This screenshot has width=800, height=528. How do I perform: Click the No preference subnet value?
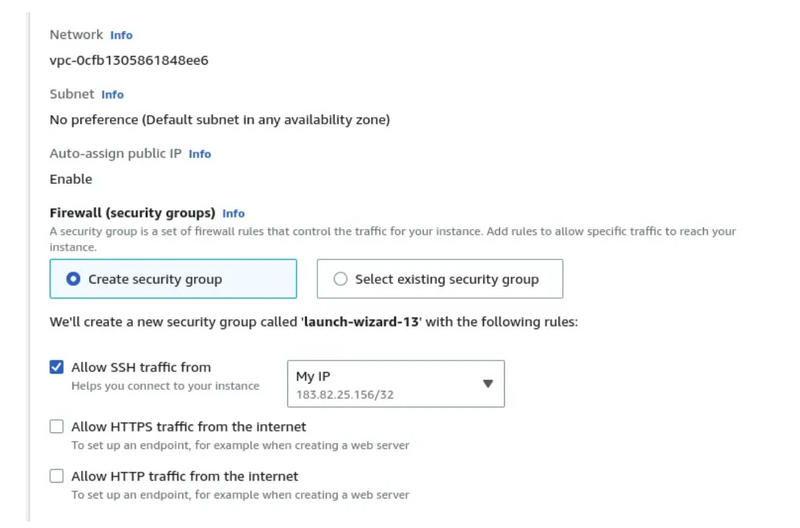click(x=220, y=120)
